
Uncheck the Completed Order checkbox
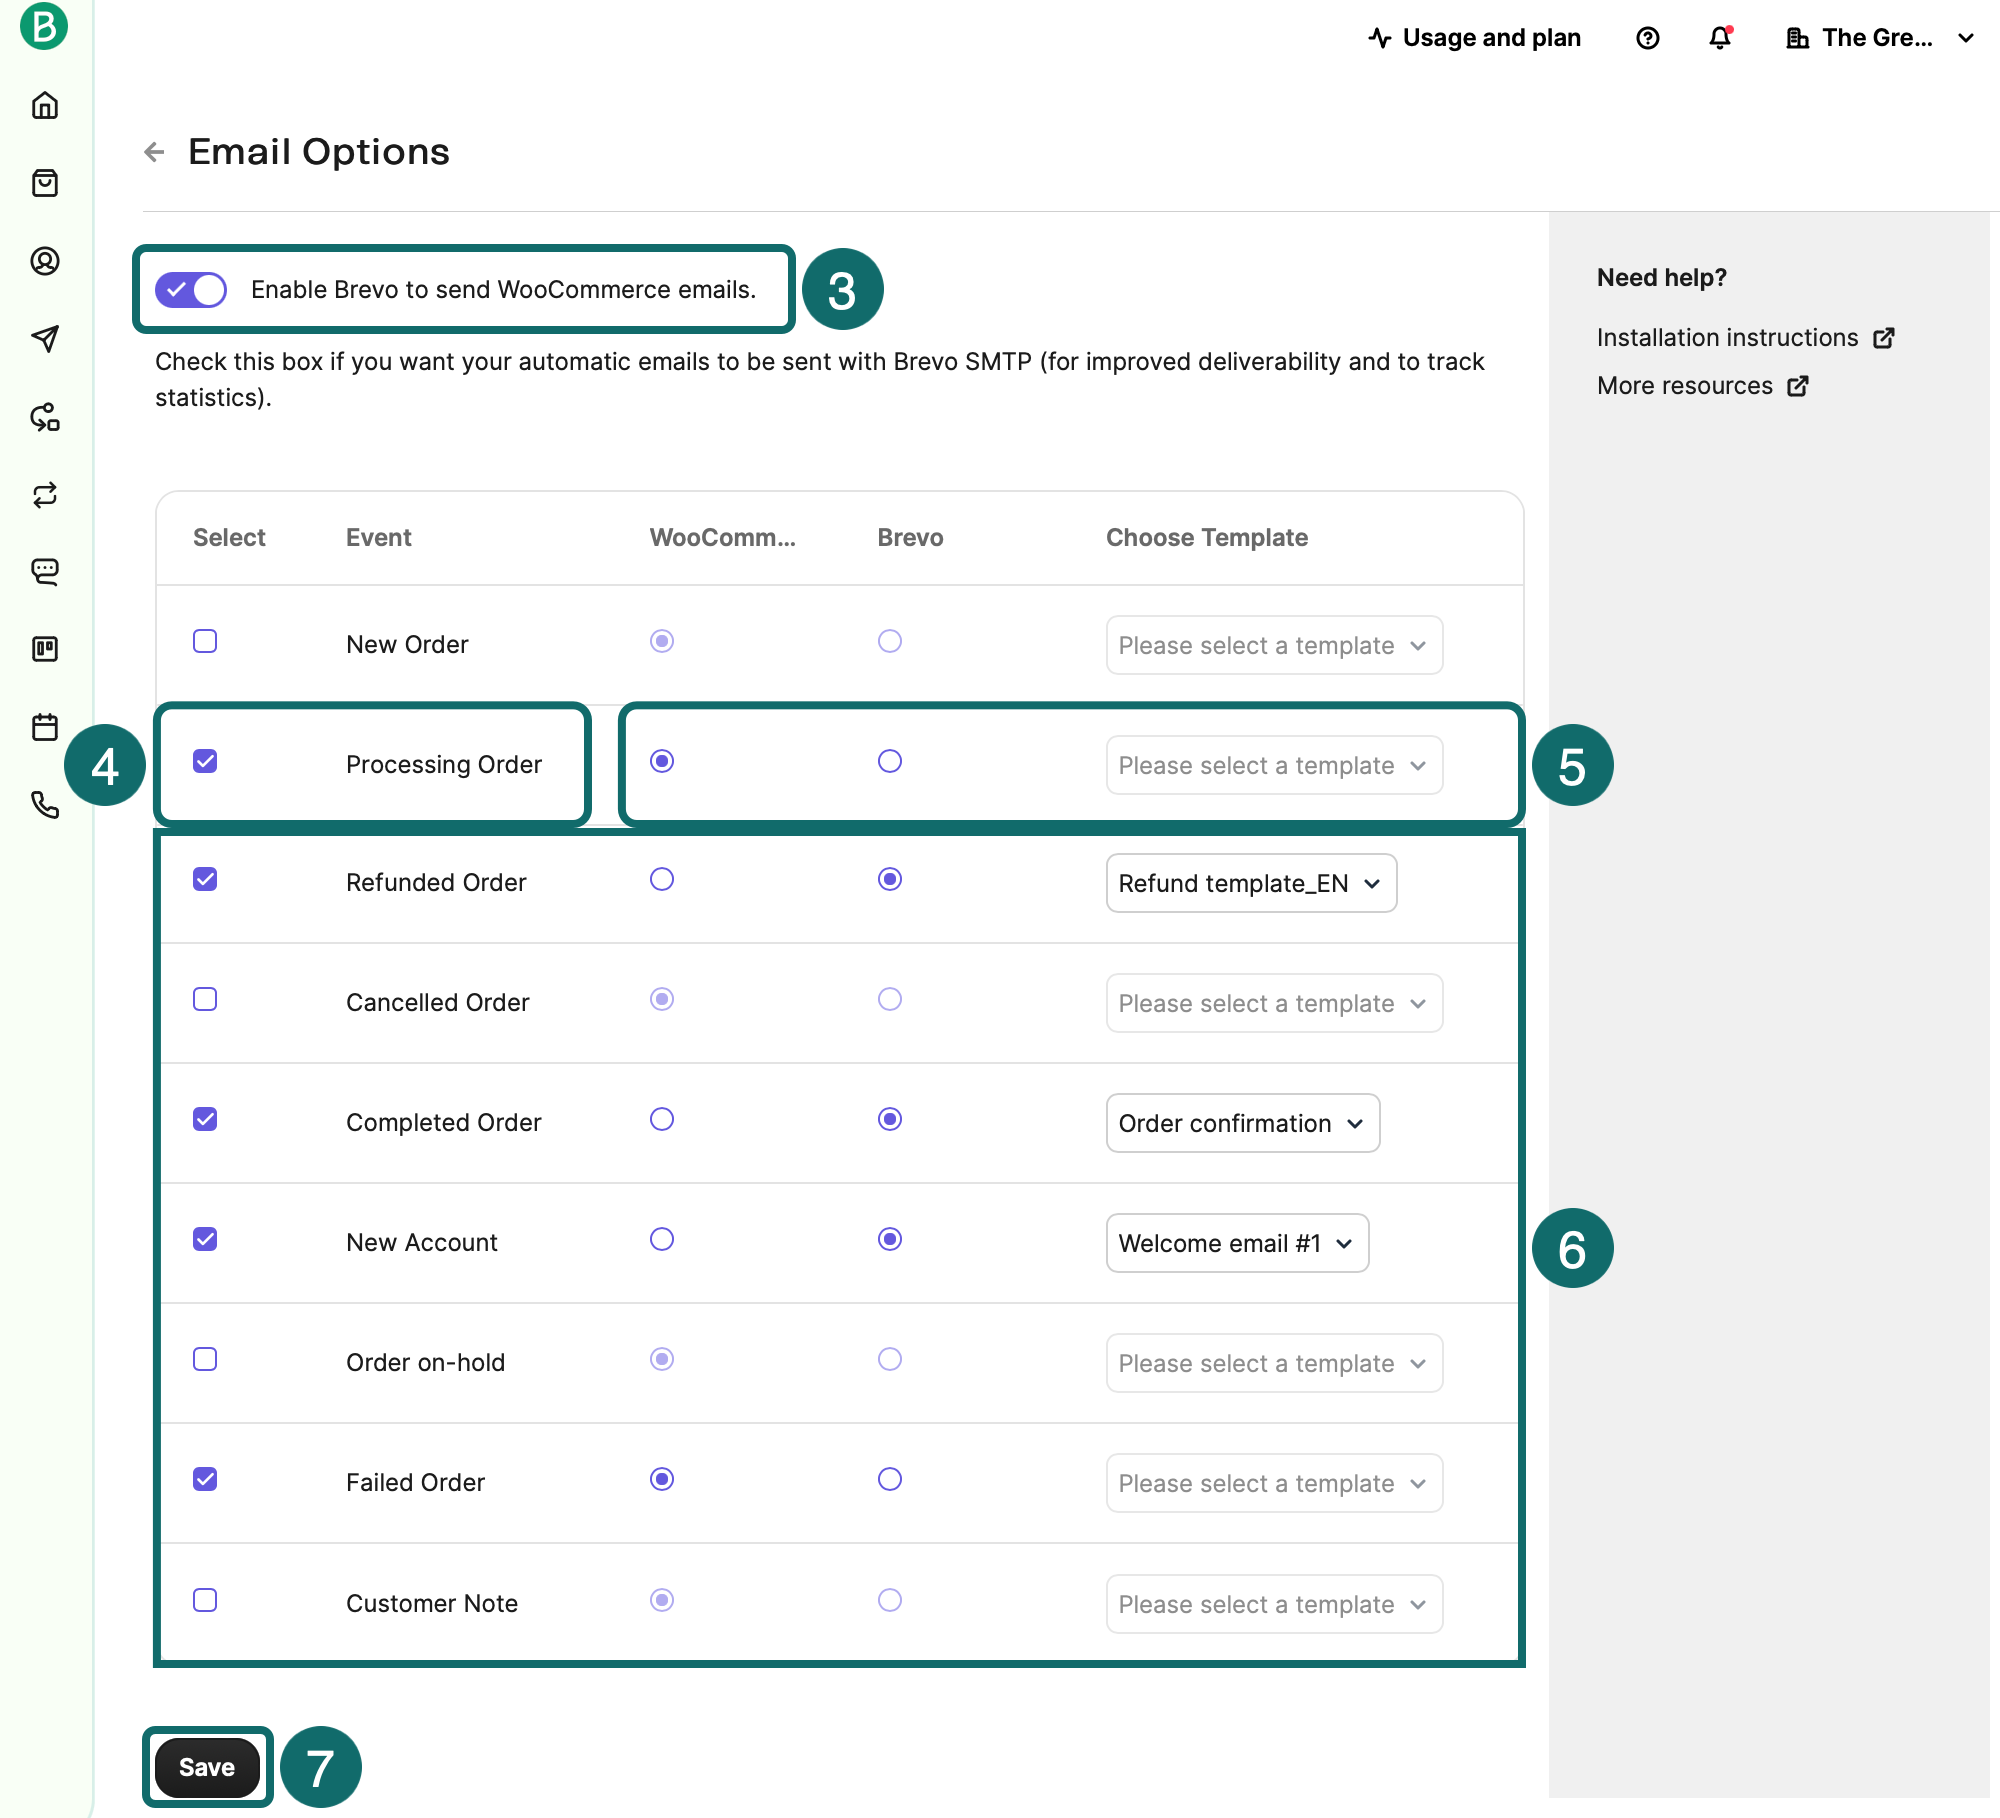coord(205,1119)
